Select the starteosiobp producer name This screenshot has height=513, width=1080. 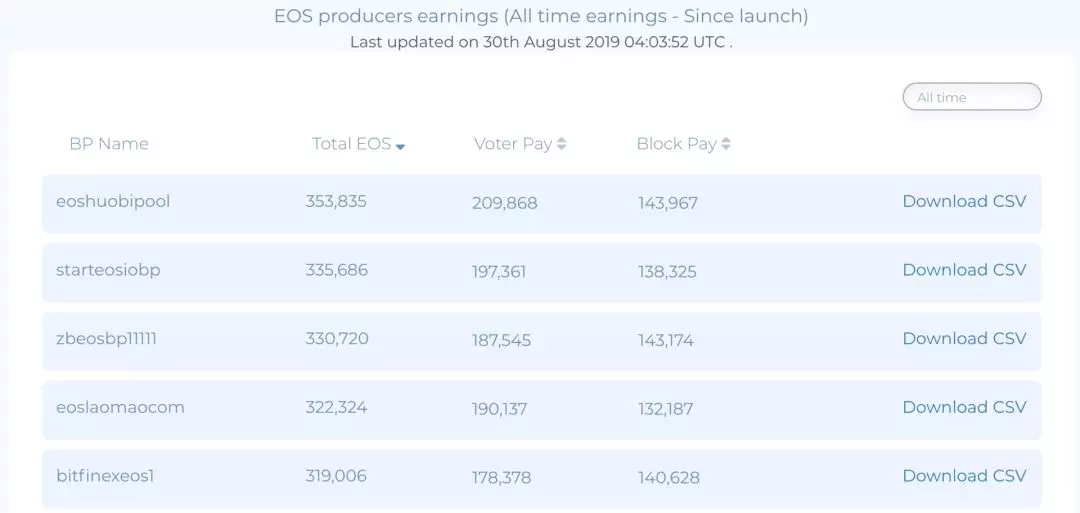click(108, 270)
